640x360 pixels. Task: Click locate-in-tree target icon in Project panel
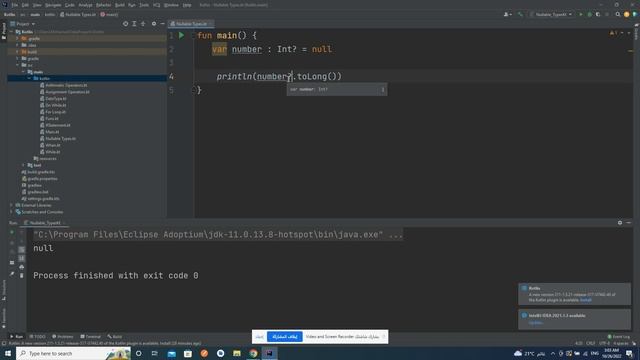click(125, 24)
